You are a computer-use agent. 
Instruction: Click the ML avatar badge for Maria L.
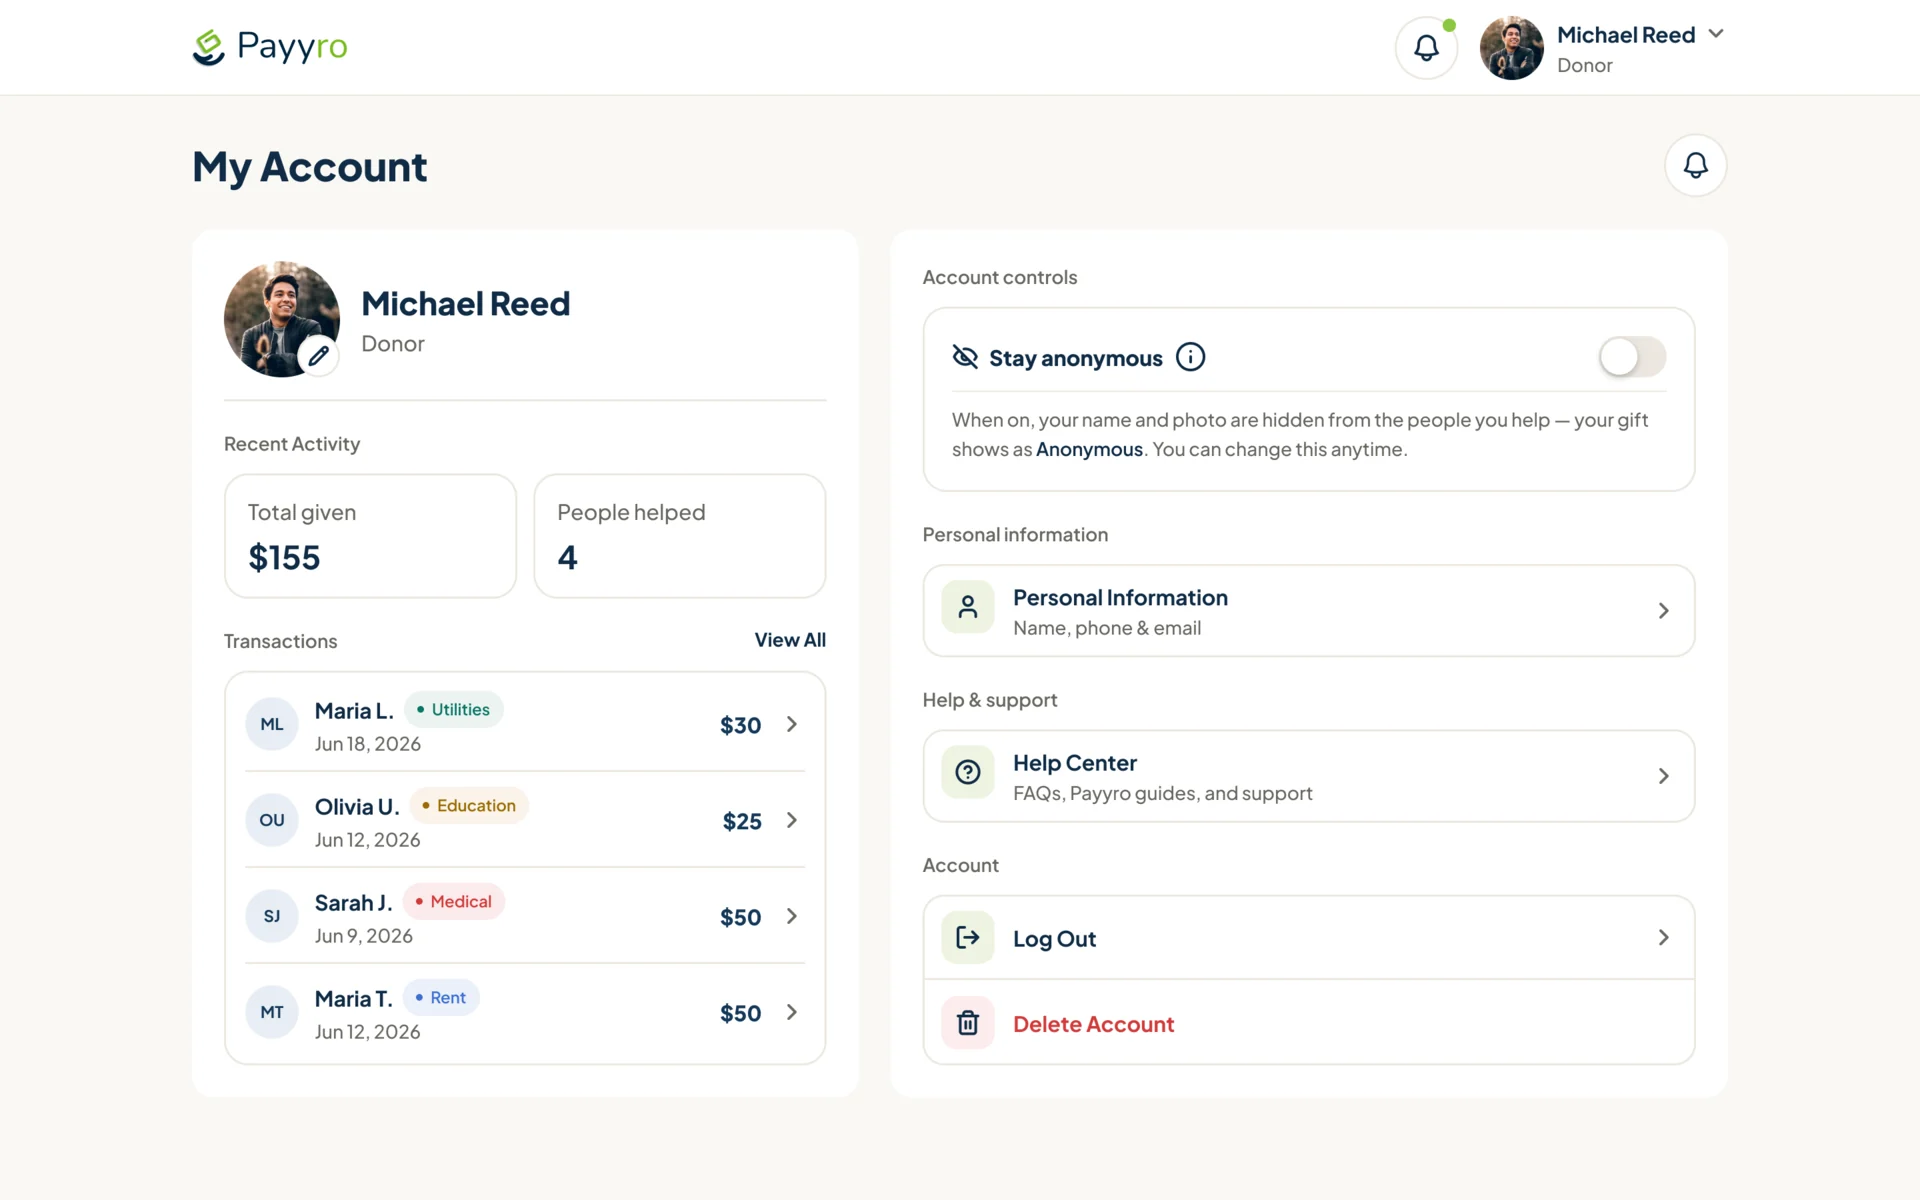tap(272, 724)
